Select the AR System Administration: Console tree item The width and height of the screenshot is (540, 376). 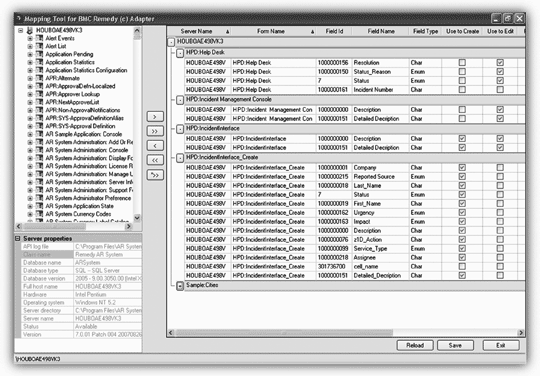pyautogui.click(x=87, y=150)
